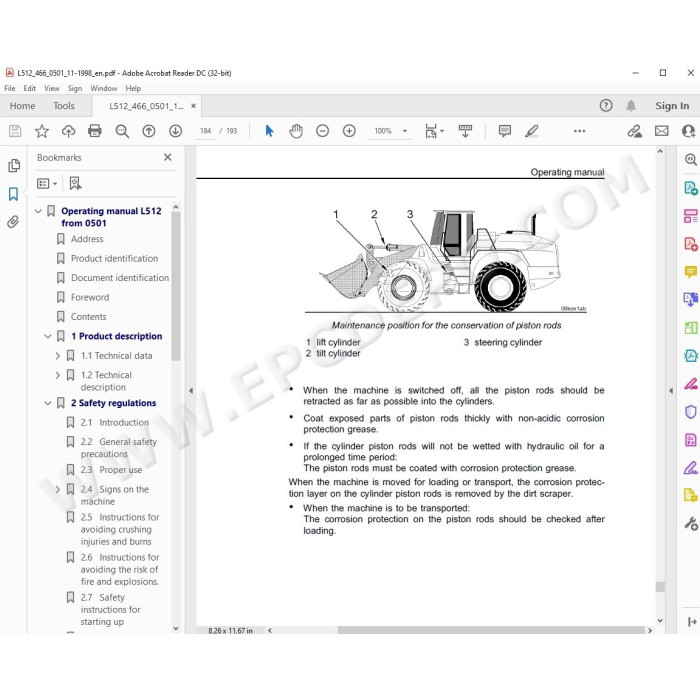The height and width of the screenshot is (700, 700).
Task: Click the horizontal scrollbar thumb
Action: tap(491, 630)
